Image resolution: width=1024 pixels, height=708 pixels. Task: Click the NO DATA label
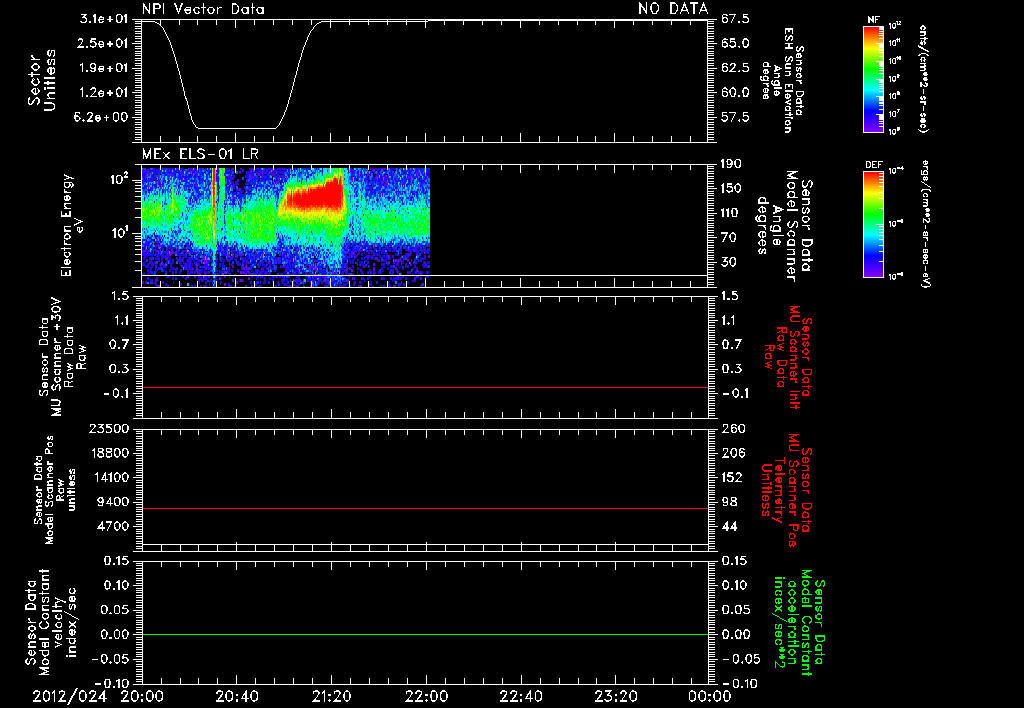(673, 9)
